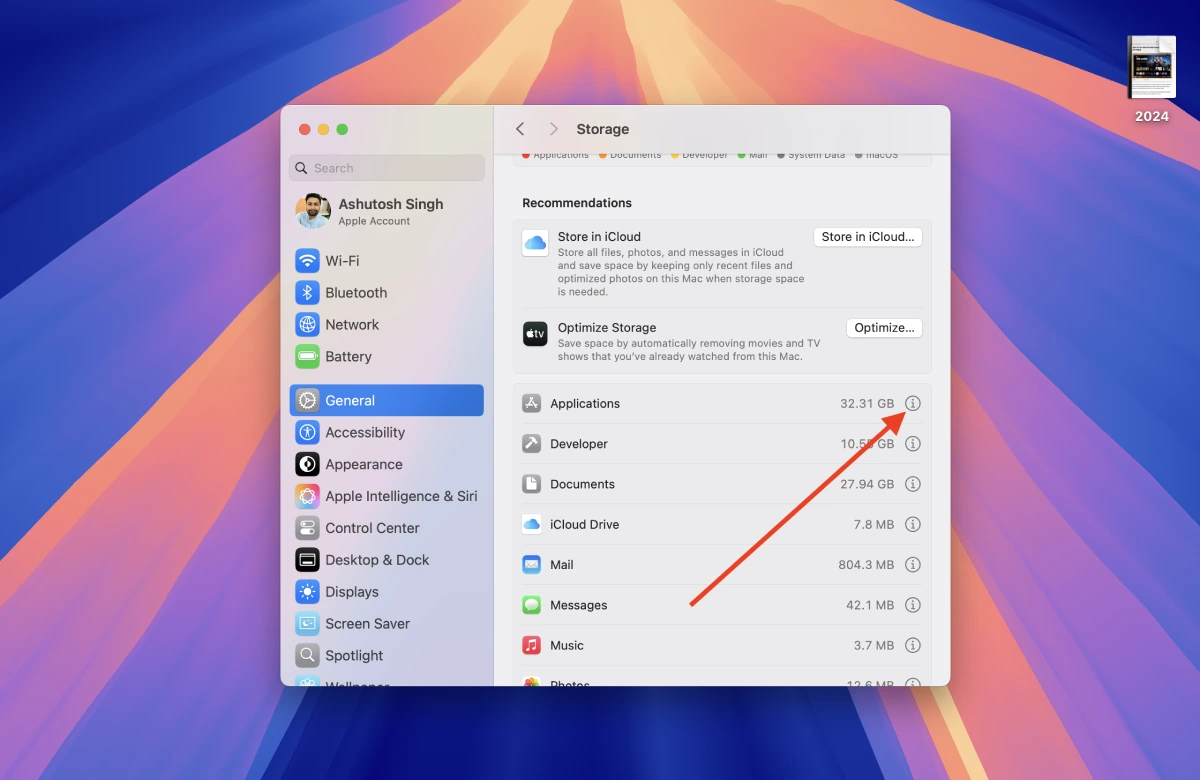Click the Store in iCloud cloud icon
Viewport: 1200px width, 780px height.
point(535,243)
